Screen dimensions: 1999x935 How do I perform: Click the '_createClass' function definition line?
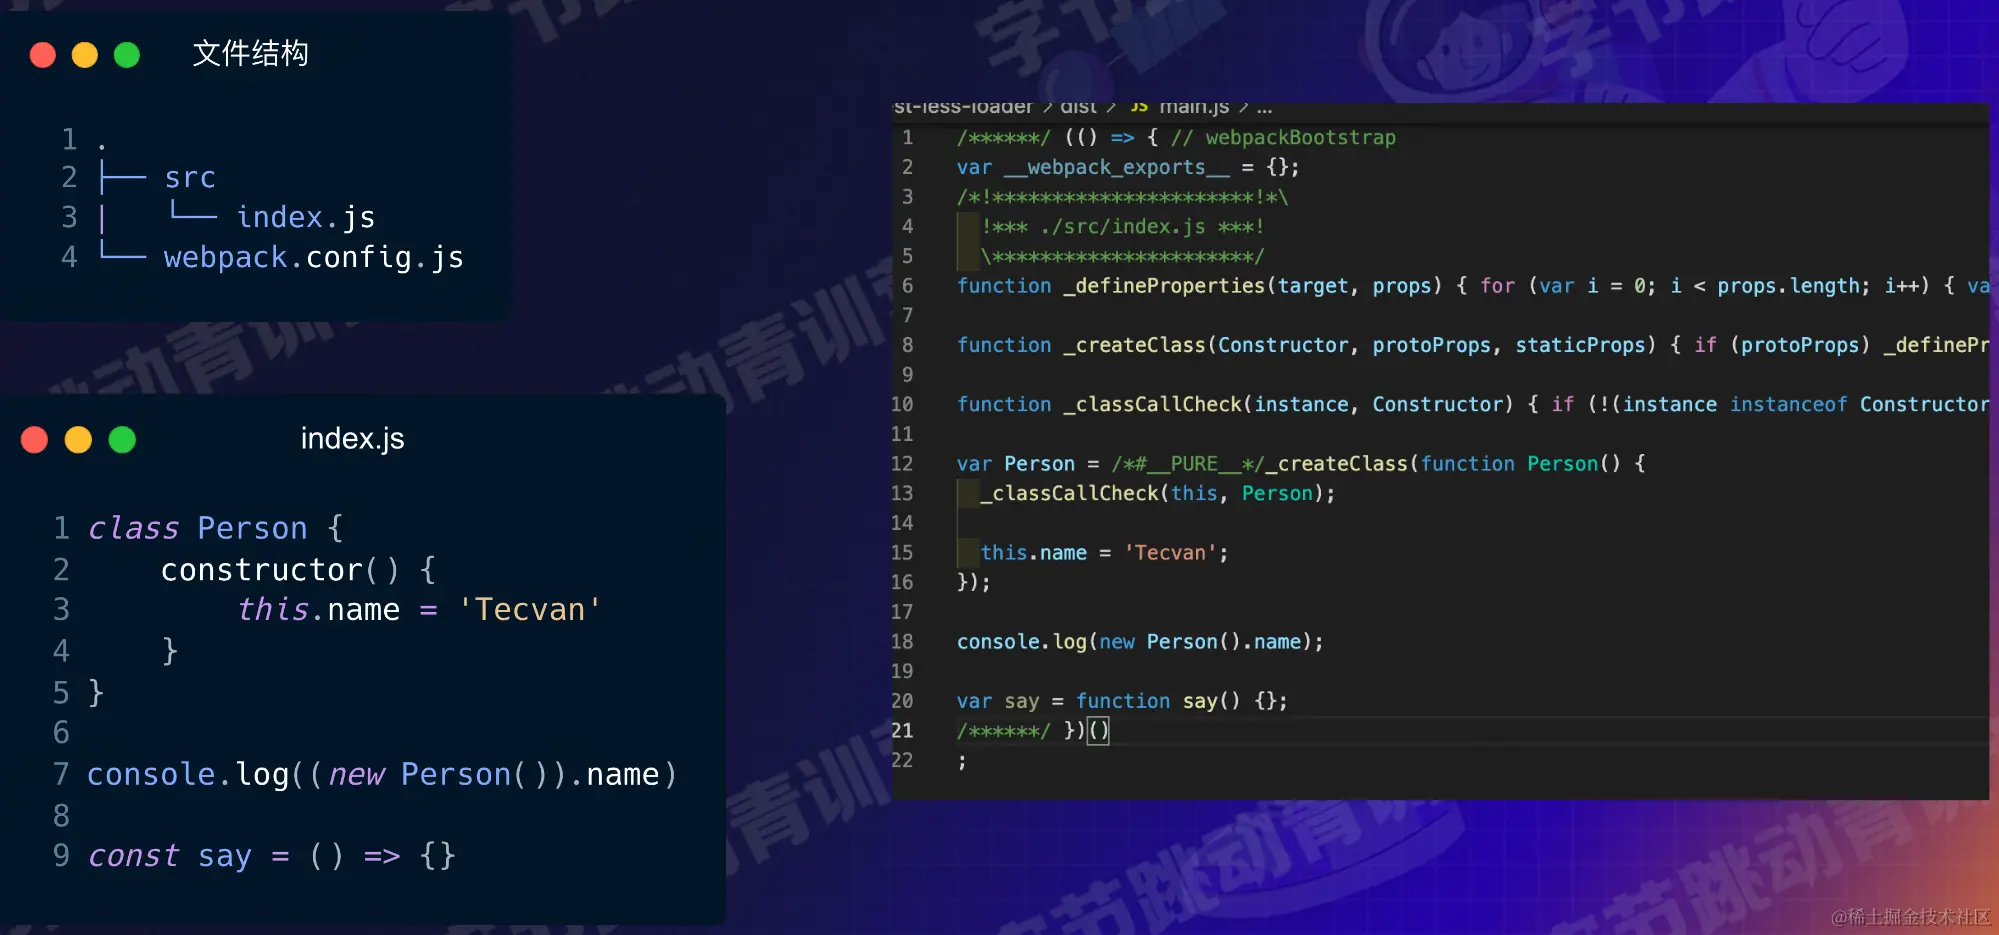1472,345
